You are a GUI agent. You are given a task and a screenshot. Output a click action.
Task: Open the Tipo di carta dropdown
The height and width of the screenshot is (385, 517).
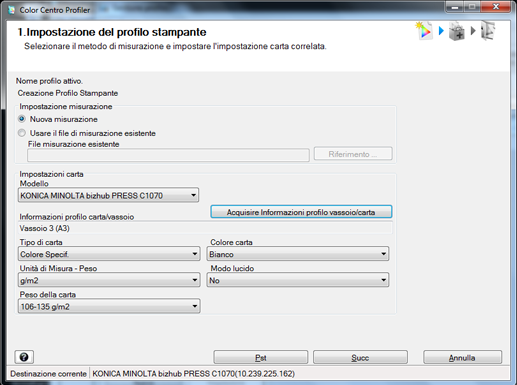point(109,254)
